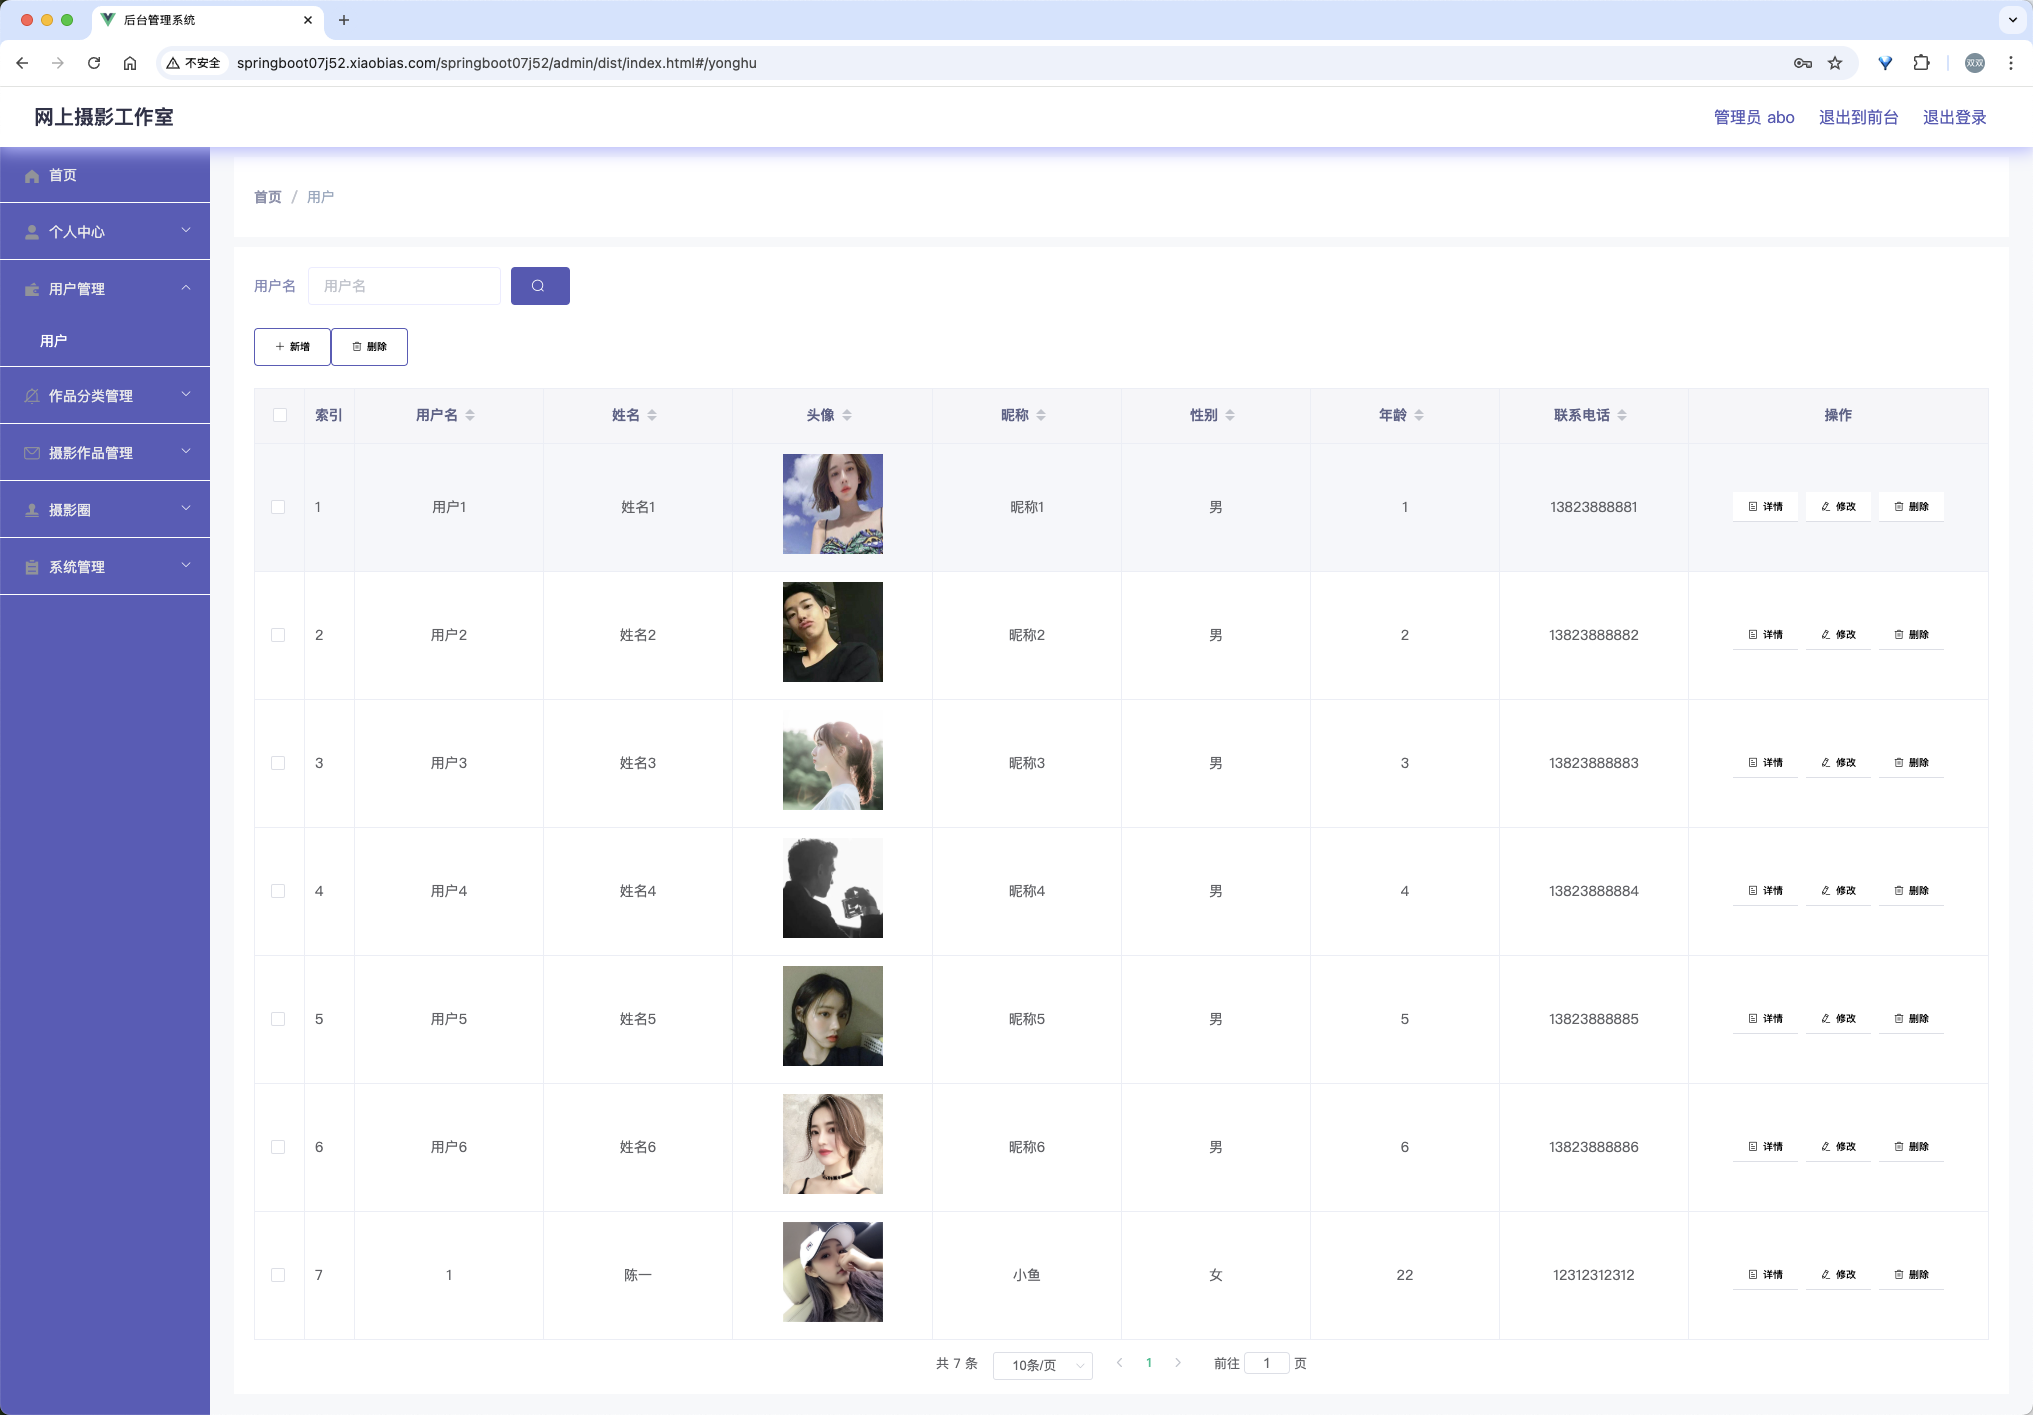Check the row checkbox for 用户5
This screenshot has width=2033, height=1415.
(x=278, y=1019)
